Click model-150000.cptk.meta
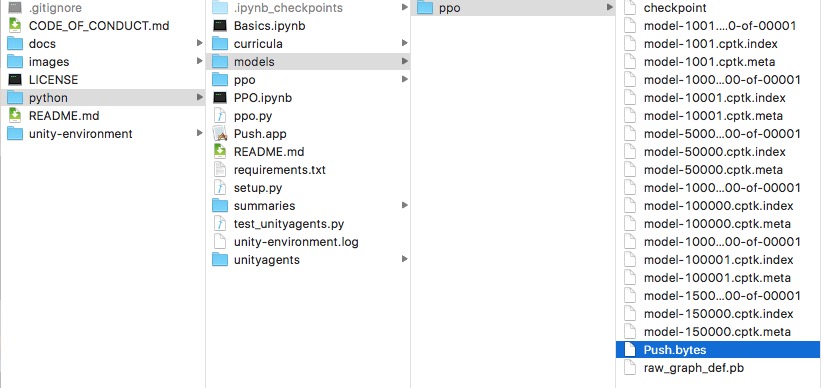Image resolution: width=823 pixels, height=388 pixels. (x=718, y=332)
